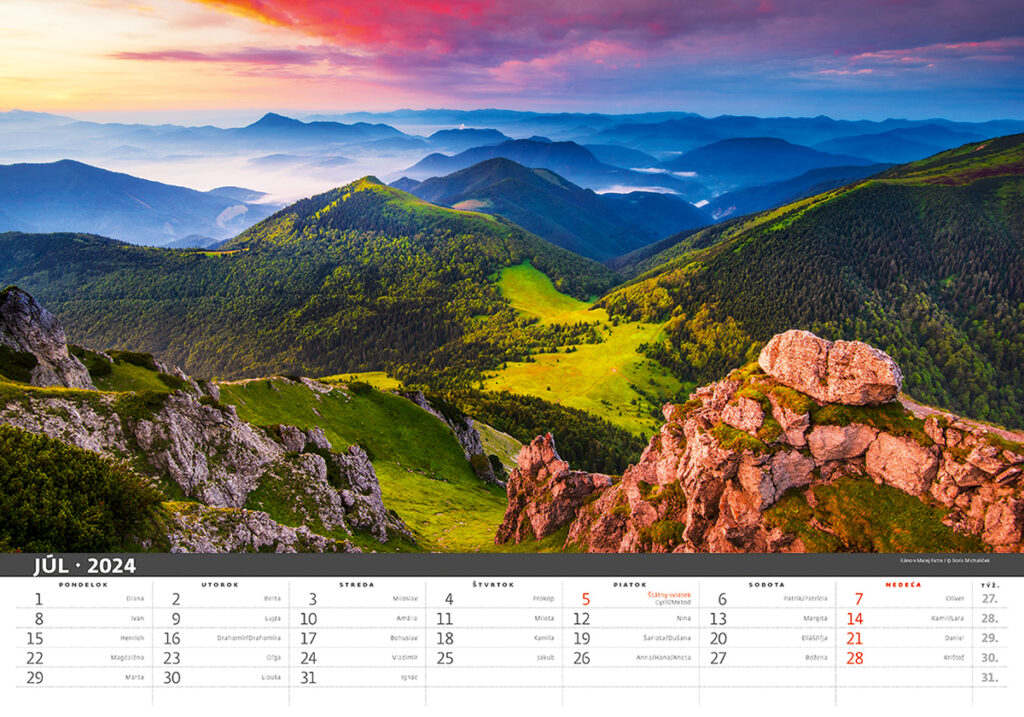
Task: Choose Saturday the 13th
Action: [x=718, y=619]
